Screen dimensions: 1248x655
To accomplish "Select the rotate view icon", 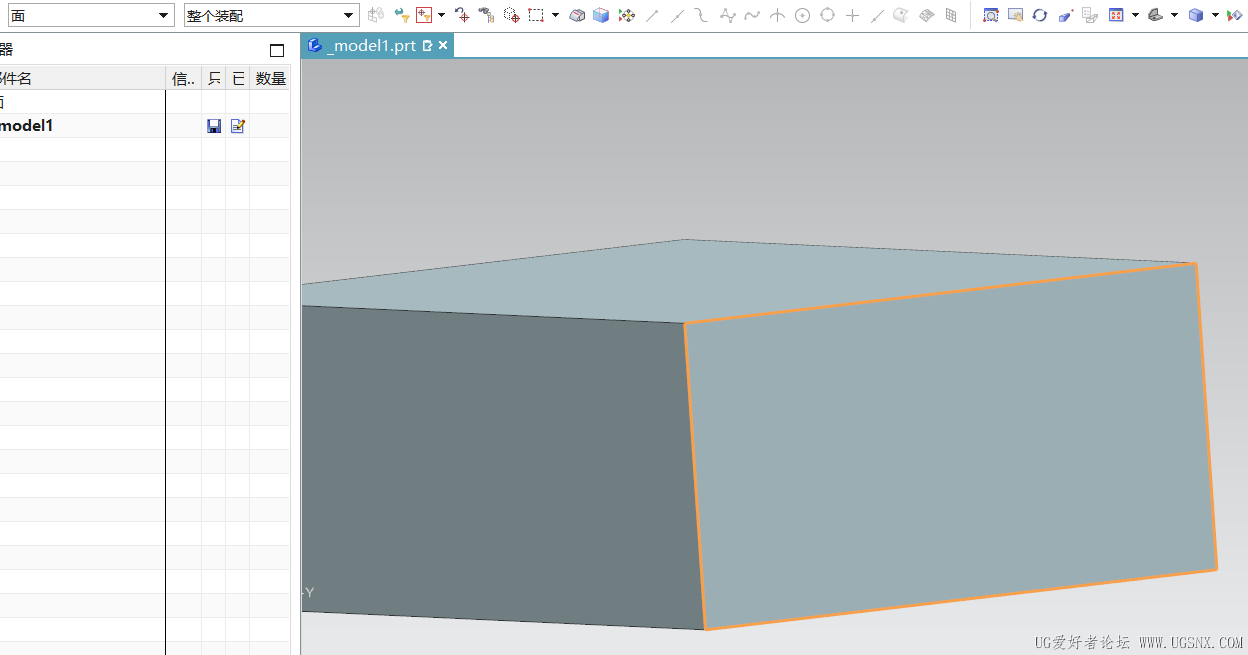I will (1040, 15).
